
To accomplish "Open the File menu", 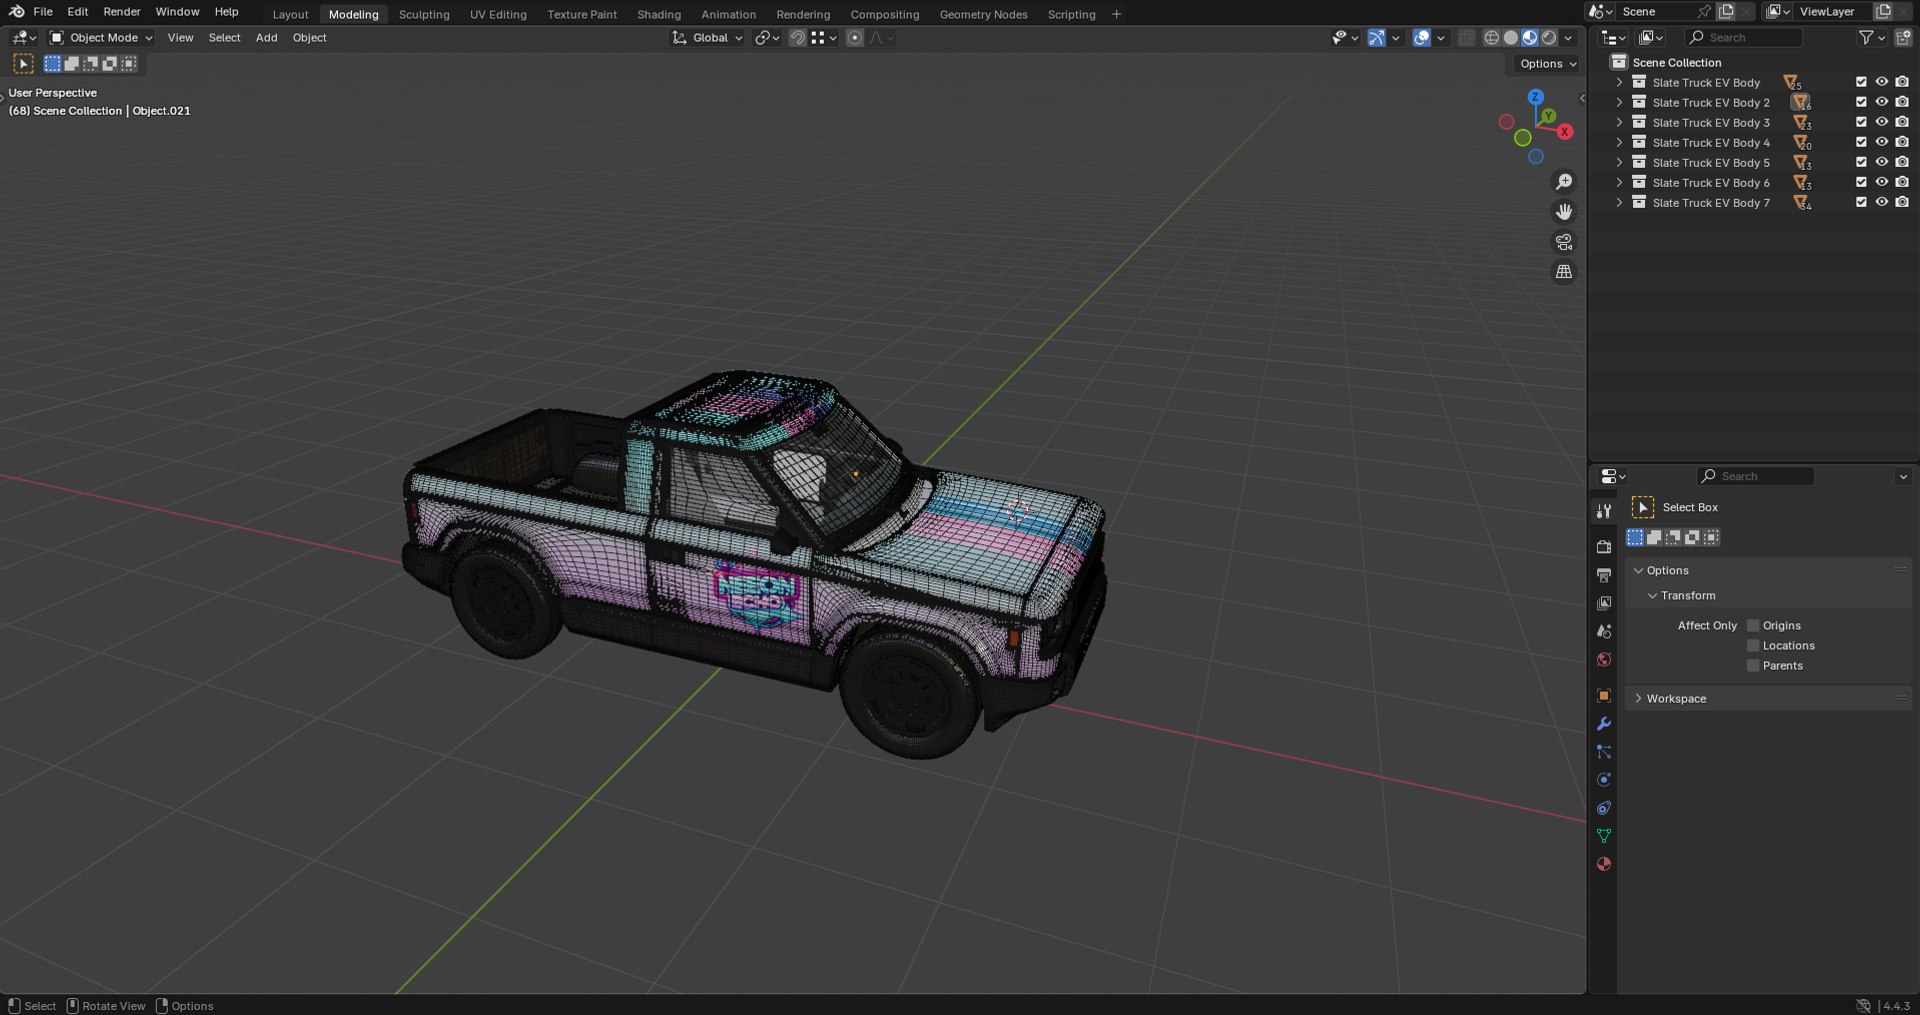I will [43, 11].
